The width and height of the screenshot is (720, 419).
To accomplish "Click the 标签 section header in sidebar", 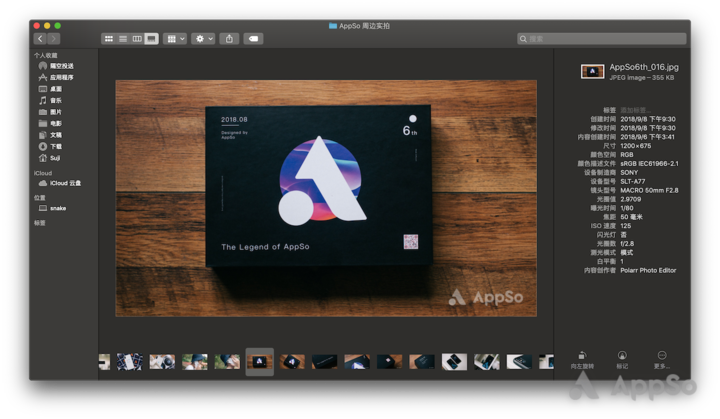I will tap(39, 223).
